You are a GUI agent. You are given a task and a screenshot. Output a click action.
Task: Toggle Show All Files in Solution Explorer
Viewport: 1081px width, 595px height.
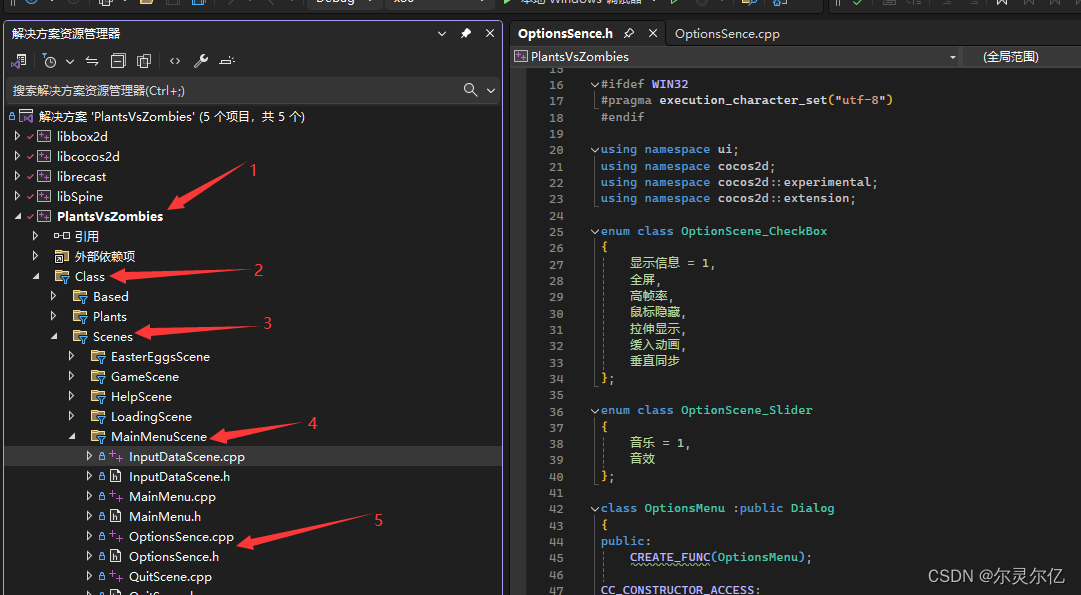click(144, 61)
